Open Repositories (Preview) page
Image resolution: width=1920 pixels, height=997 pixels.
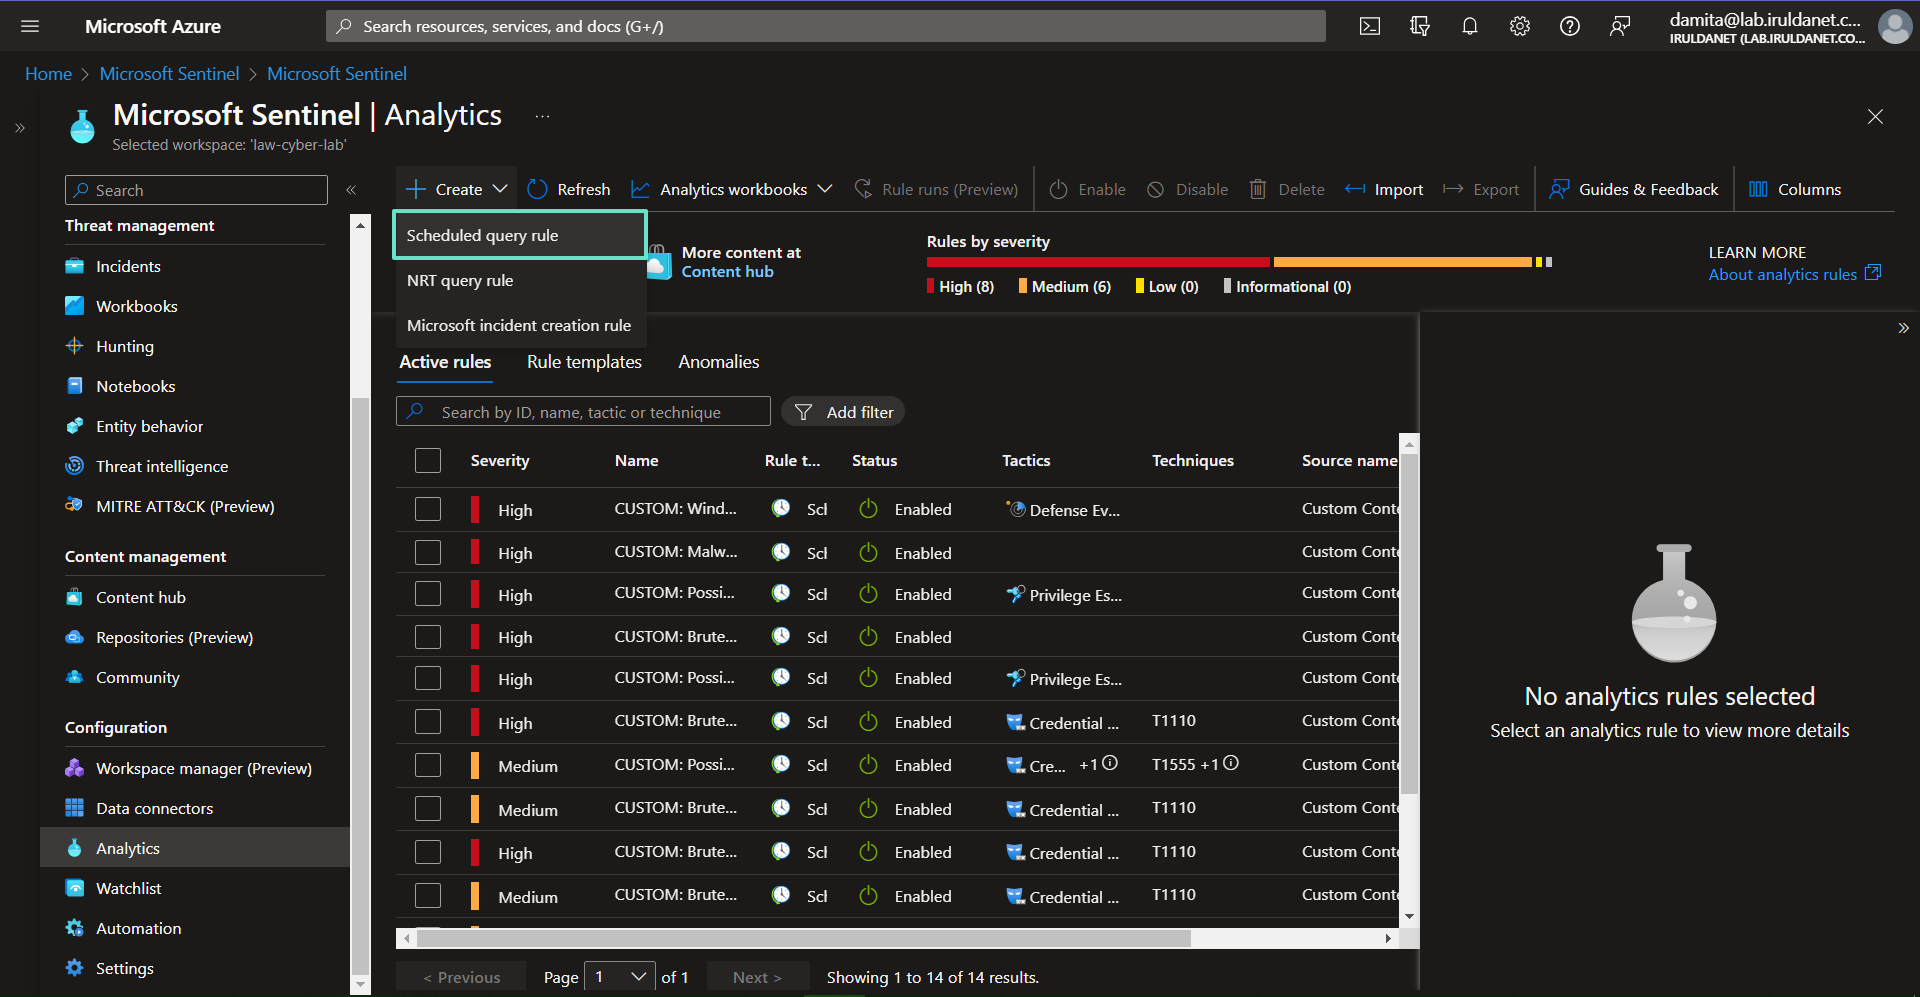click(174, 637)
